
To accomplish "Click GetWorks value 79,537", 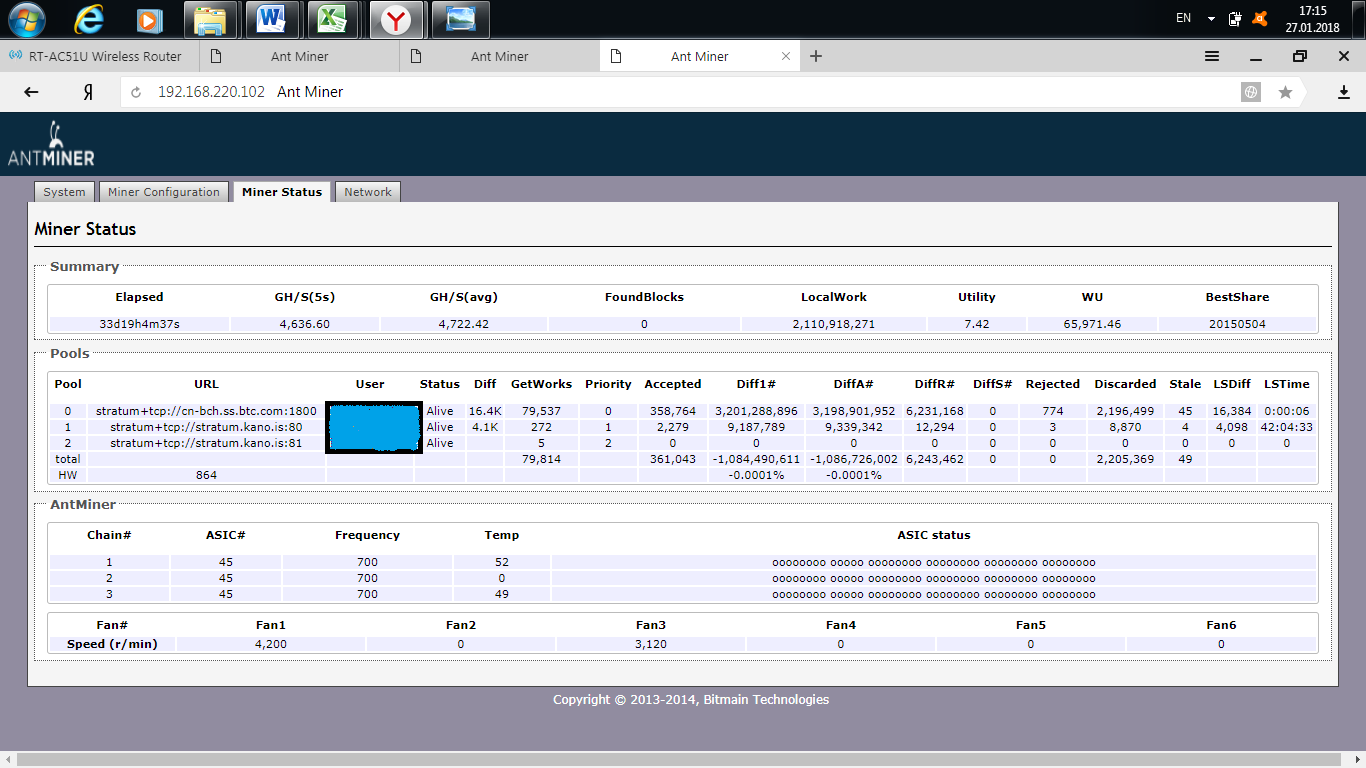I will click(x=541, y=411).
